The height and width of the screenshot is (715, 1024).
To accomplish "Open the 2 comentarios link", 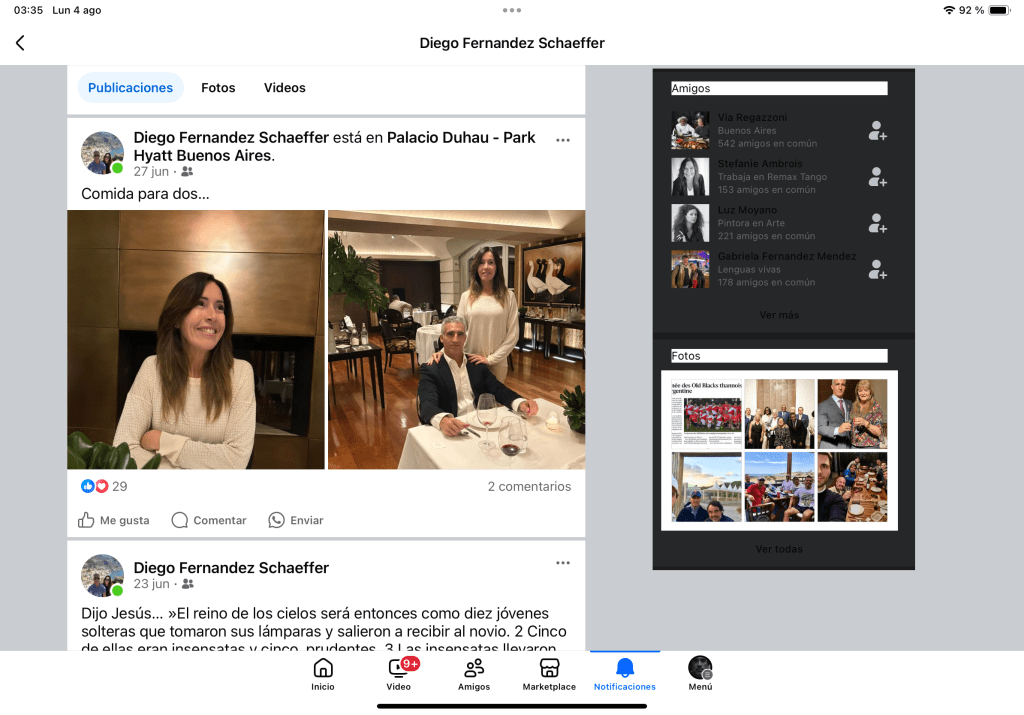I will pyautogui.click(x=529, y=487).
